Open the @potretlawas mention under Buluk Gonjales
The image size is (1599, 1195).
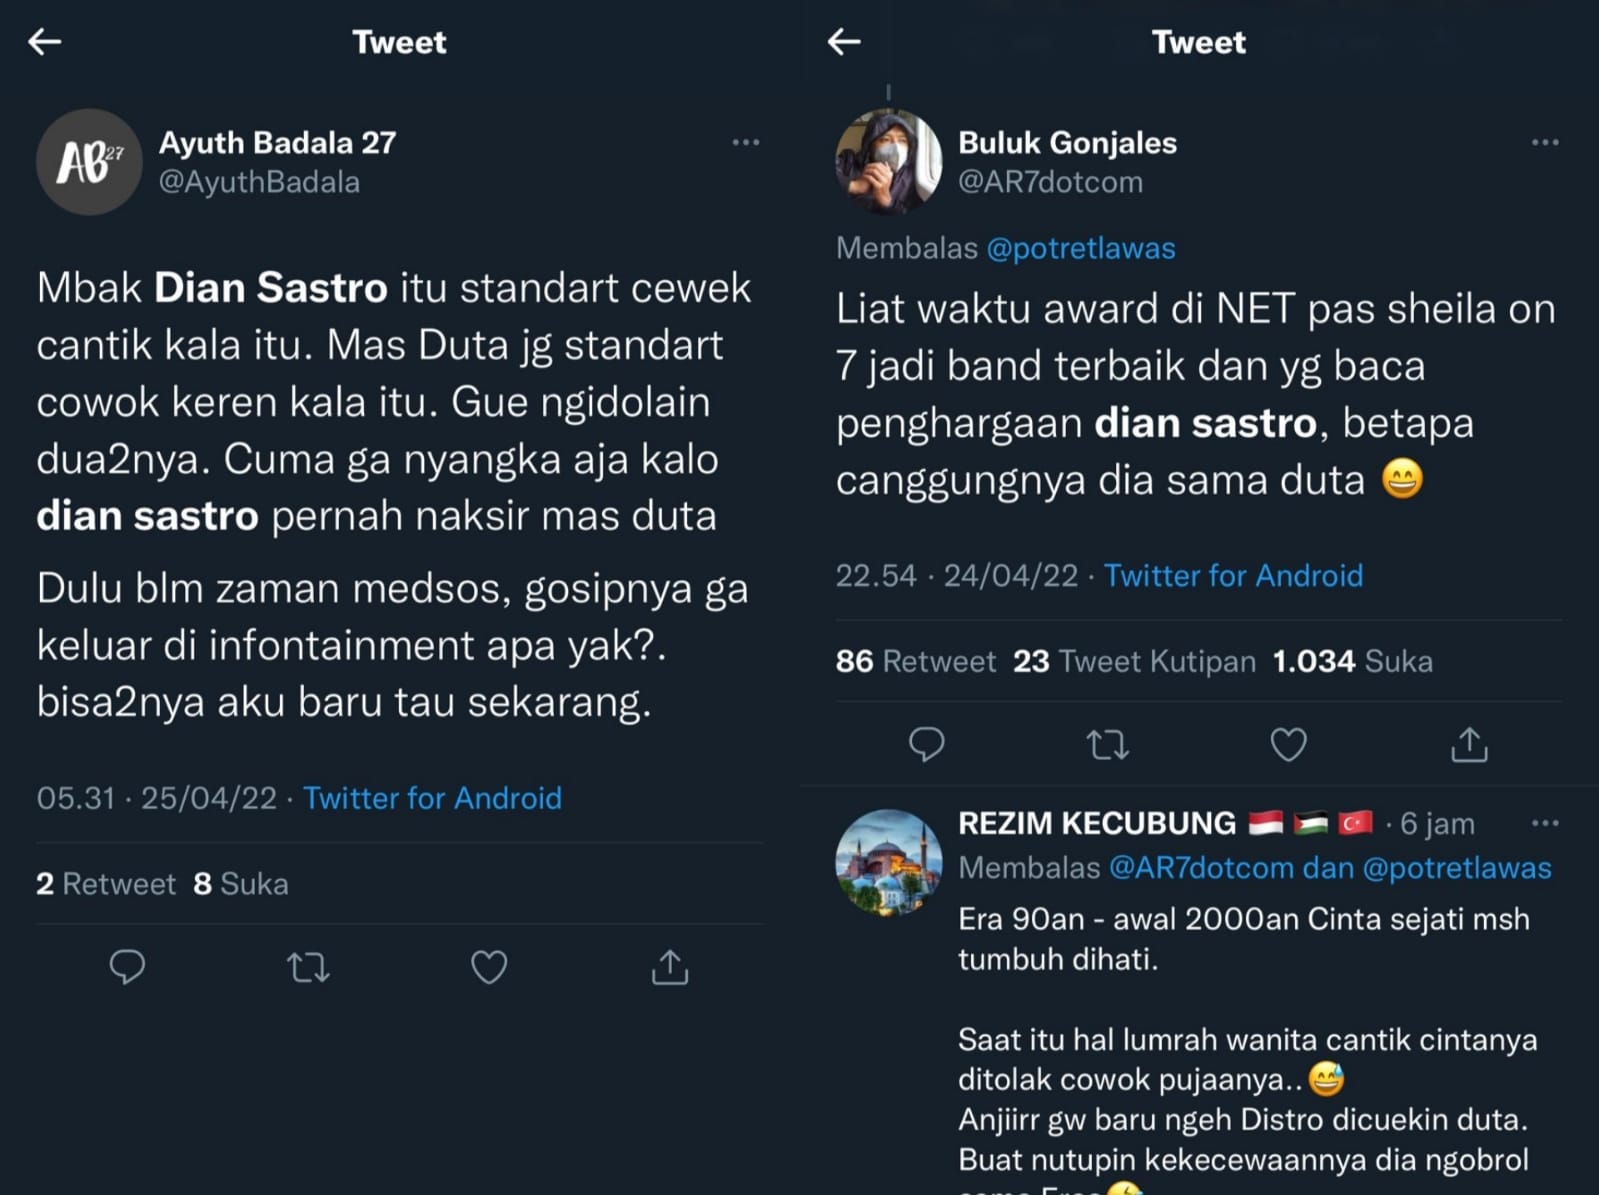coord(1080,248)
